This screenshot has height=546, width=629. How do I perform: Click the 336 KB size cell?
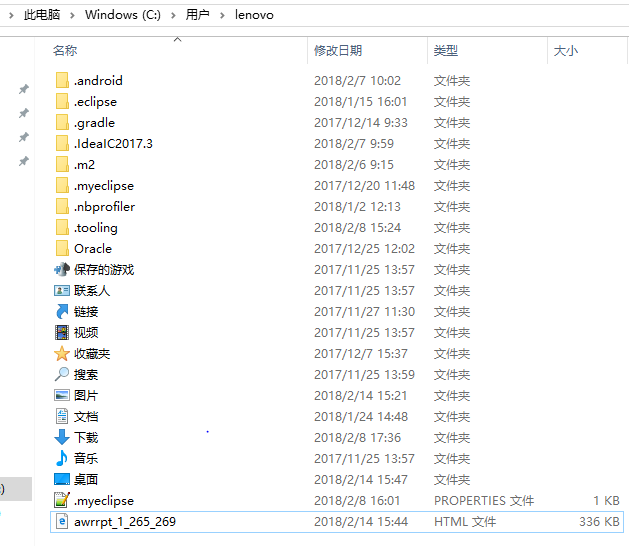(x=599, y=521)
